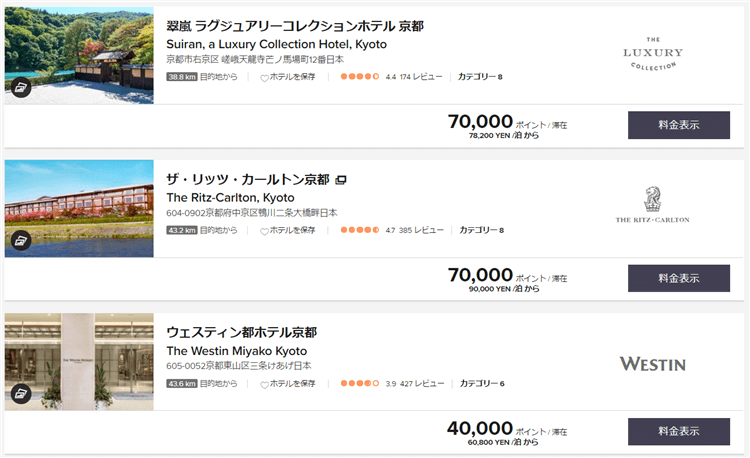The image size is (750, 458).
Task: Open the 翠嵐 ラグジュアリーコレクションホテル 京都 title link
Action: pyautogui.click(x=295, y=26)
